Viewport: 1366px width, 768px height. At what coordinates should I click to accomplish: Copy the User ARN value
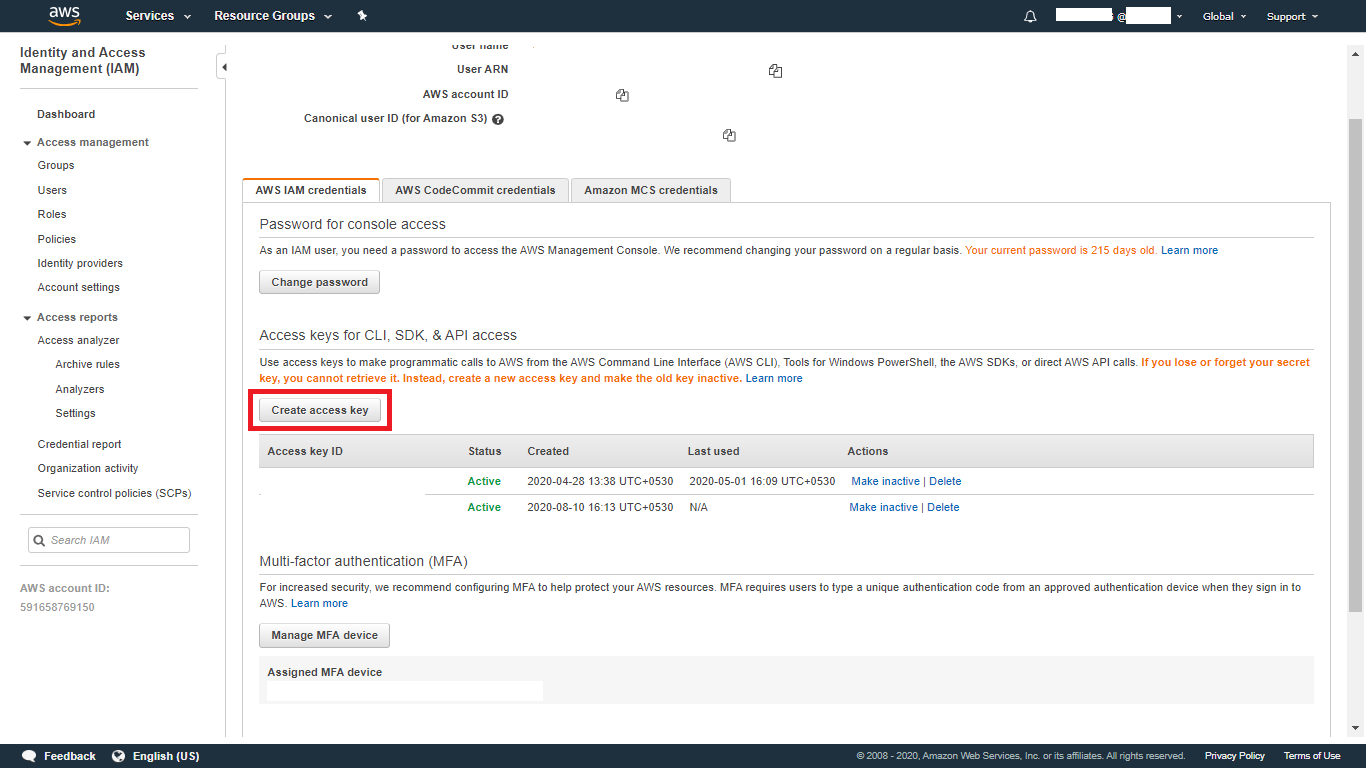pyautogui.click(x=775, y=71)
